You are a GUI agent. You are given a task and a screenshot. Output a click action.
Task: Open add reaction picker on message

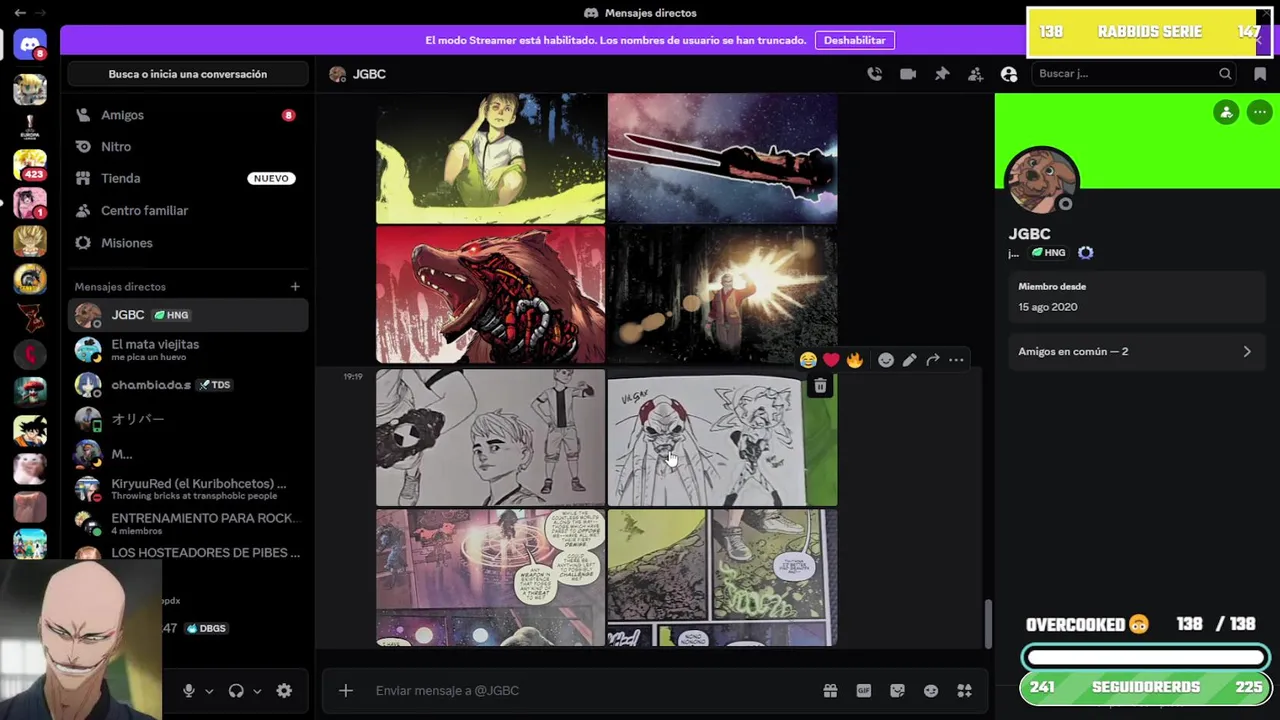pyautogui.click(x=886, y=360)
